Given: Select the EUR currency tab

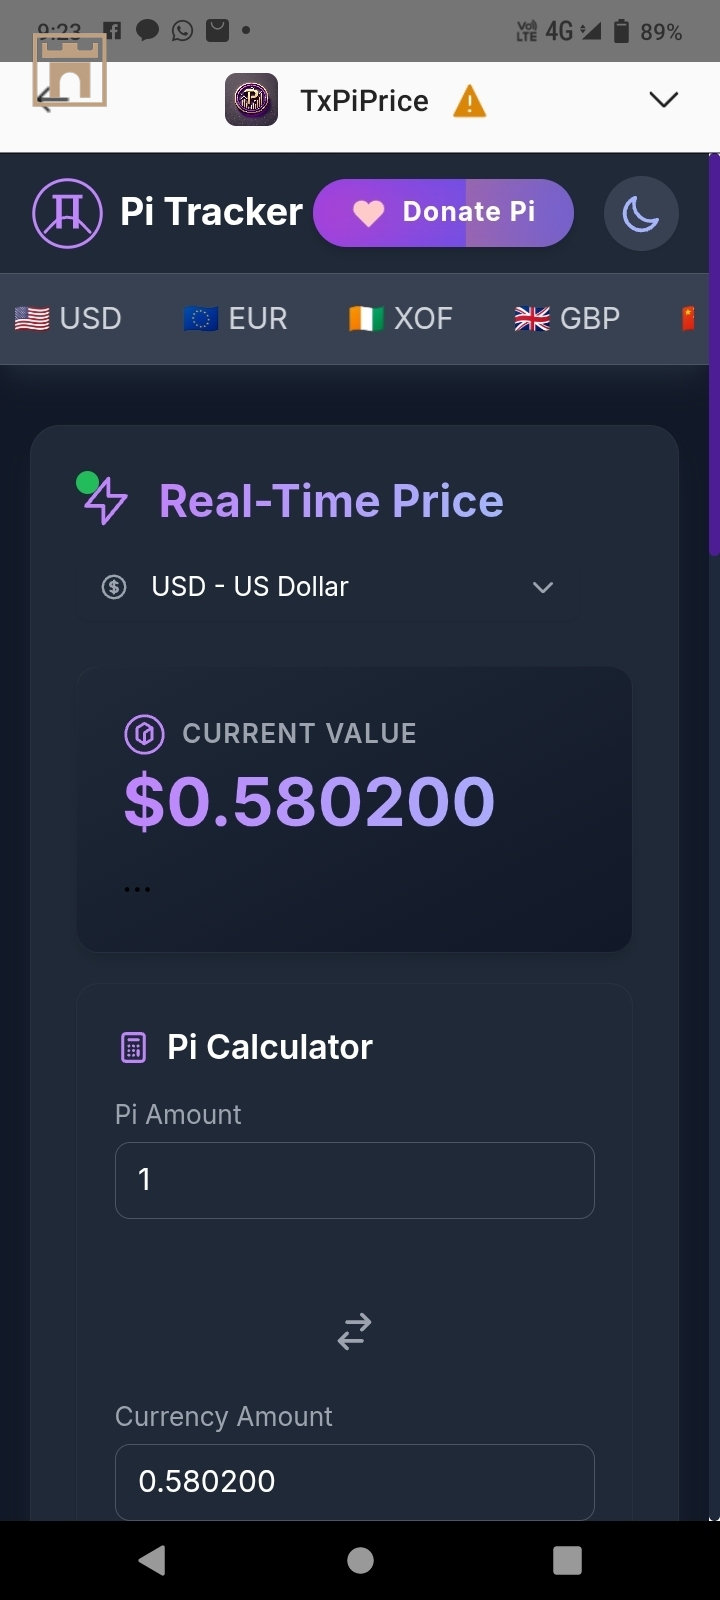Looking at the screenshot, I should click(x=235, y=318).
